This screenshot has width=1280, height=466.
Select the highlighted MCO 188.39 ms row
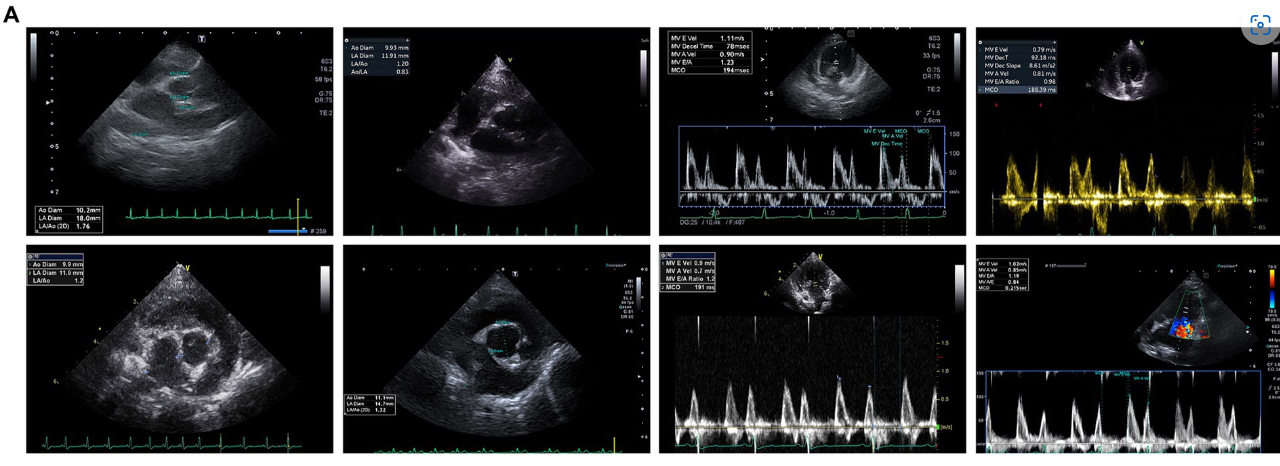1020,90
